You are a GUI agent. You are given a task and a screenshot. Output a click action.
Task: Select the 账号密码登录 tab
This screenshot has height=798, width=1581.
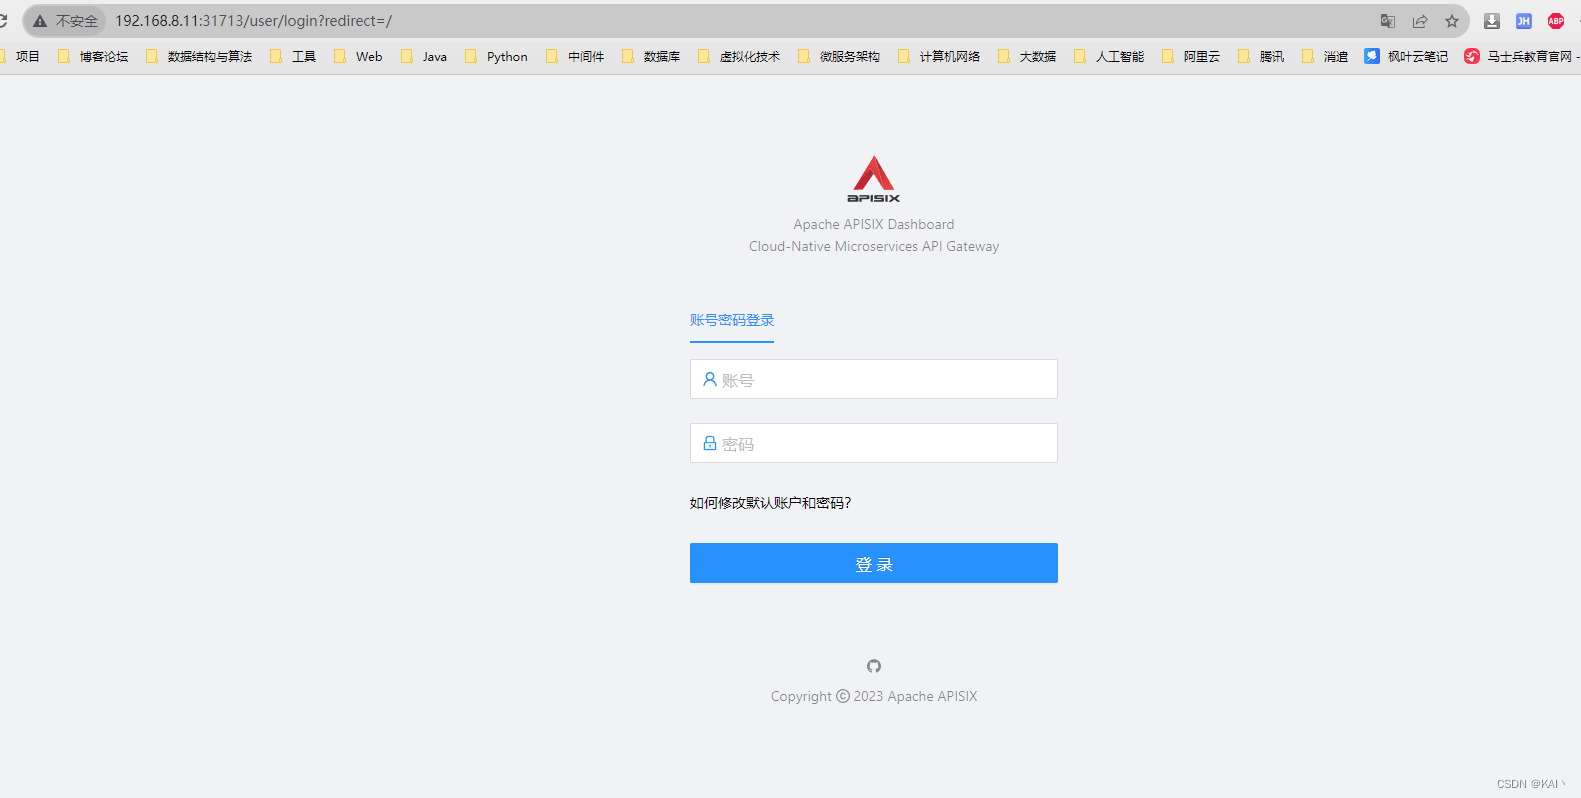coord(732,320)
